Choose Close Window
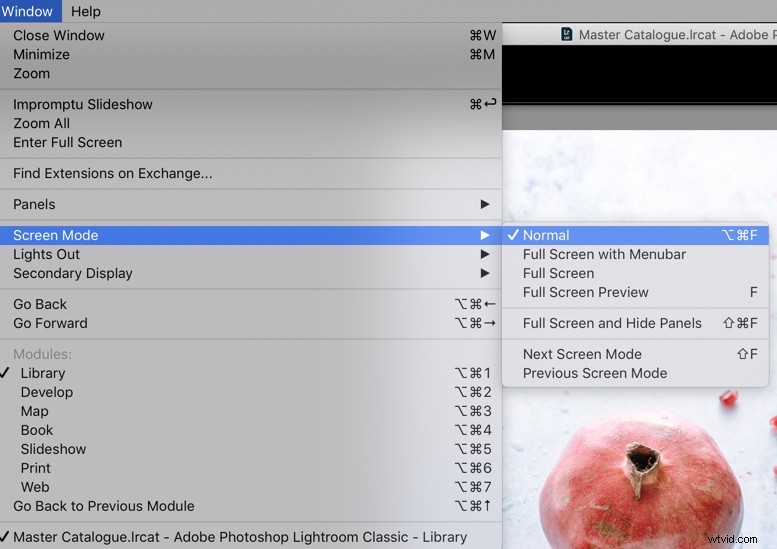This screenshot has height=549, width=777. tap(251, 35)
